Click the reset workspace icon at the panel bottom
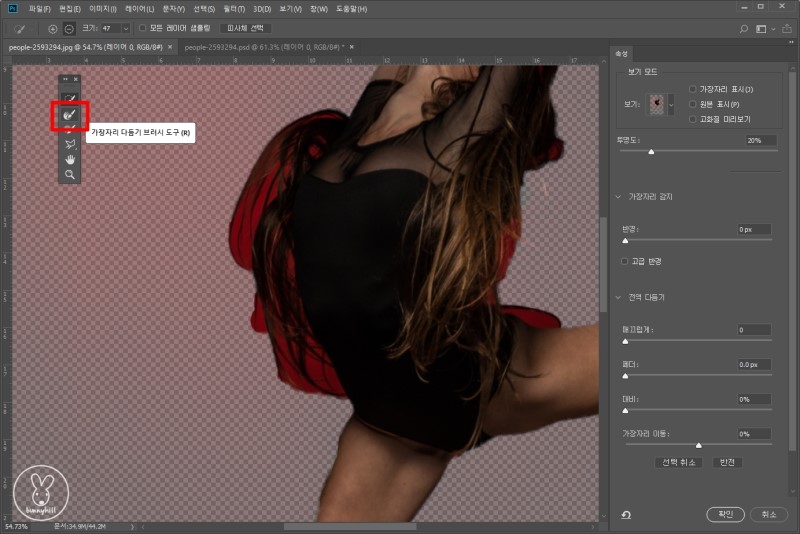Viewport: 800px width, 534px height. pyautogui.click(x=625, y=514)
